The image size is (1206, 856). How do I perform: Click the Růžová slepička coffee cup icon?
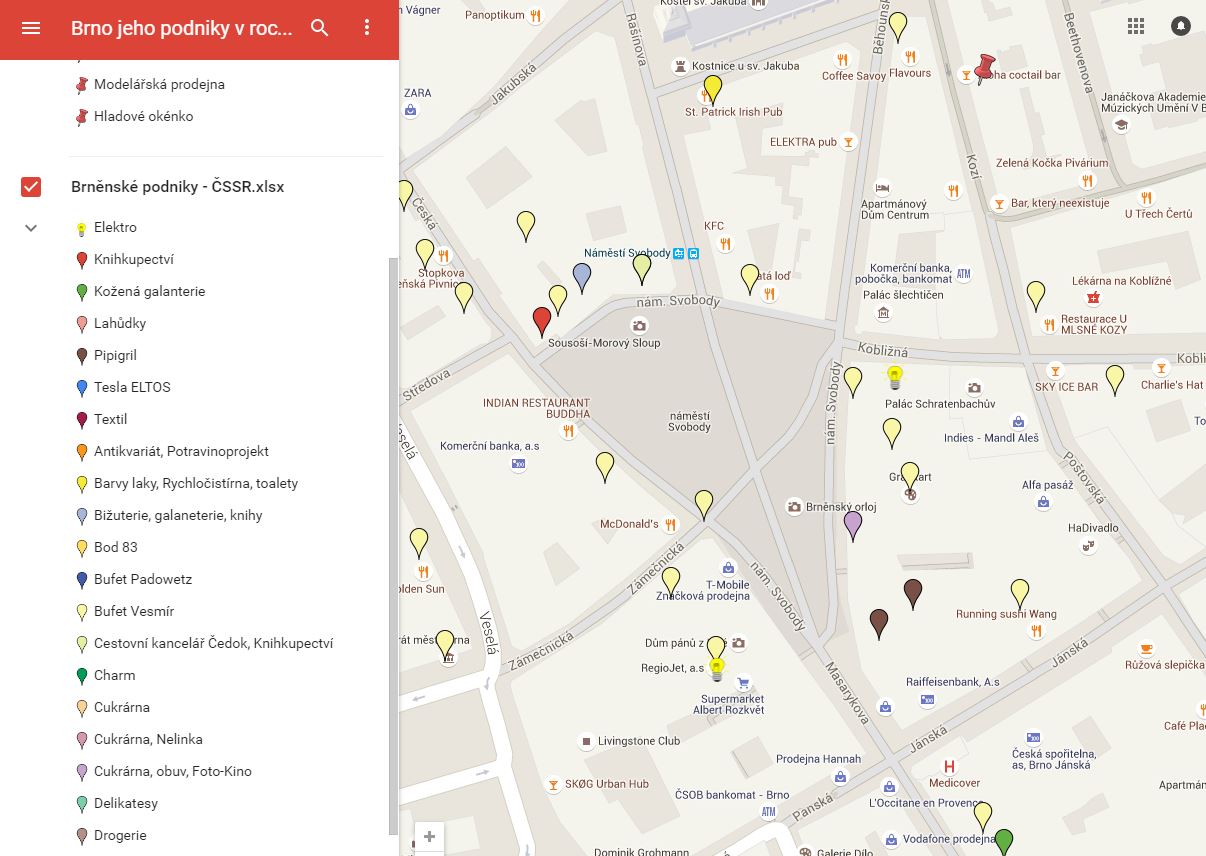[x=1146, y=648]
